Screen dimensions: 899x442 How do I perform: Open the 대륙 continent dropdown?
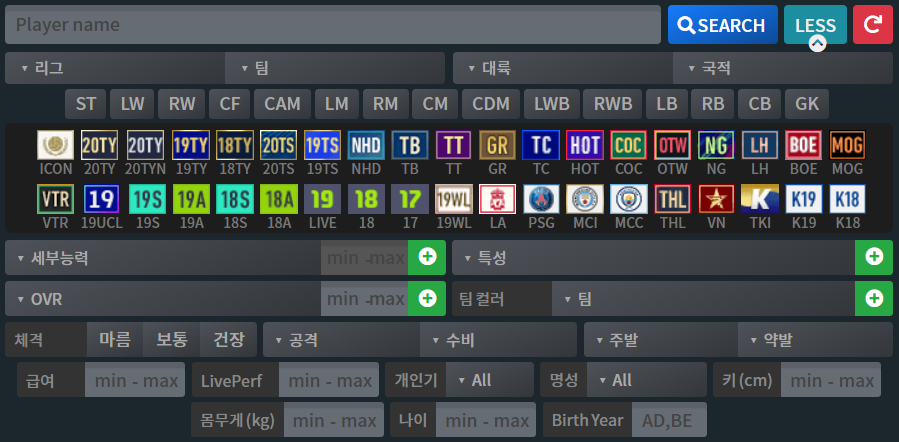point(563,68)
